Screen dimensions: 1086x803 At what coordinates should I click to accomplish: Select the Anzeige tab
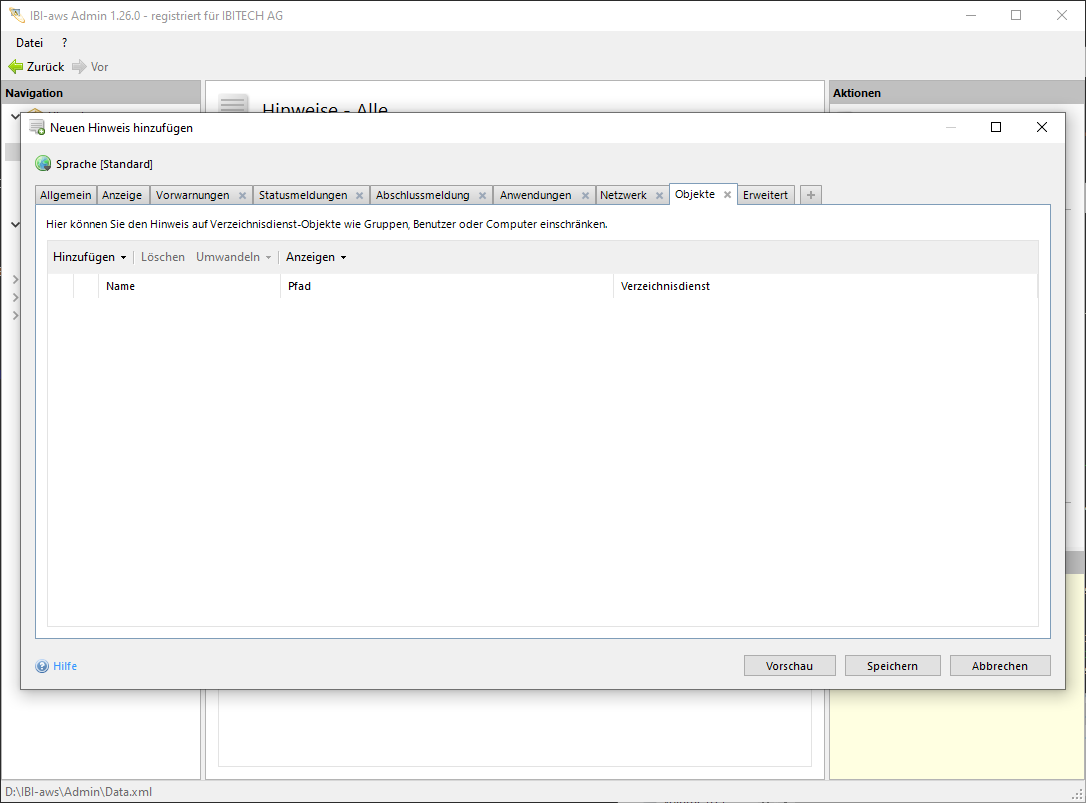pyautogui.click(x=122, y=196)
